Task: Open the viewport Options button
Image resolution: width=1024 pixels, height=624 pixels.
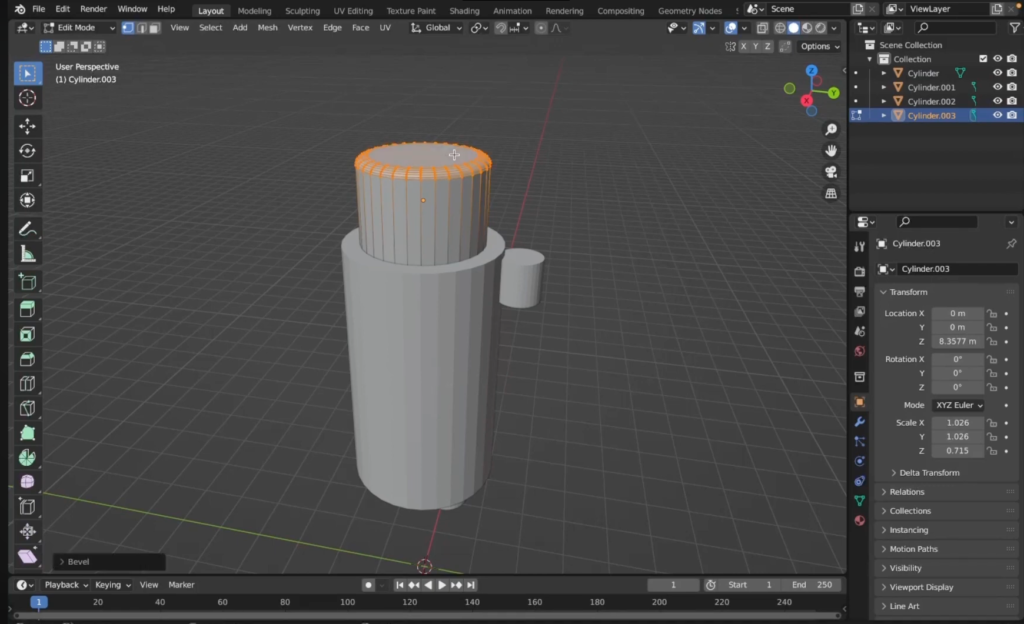Action: pyautogui.click(x=819, y=46)
